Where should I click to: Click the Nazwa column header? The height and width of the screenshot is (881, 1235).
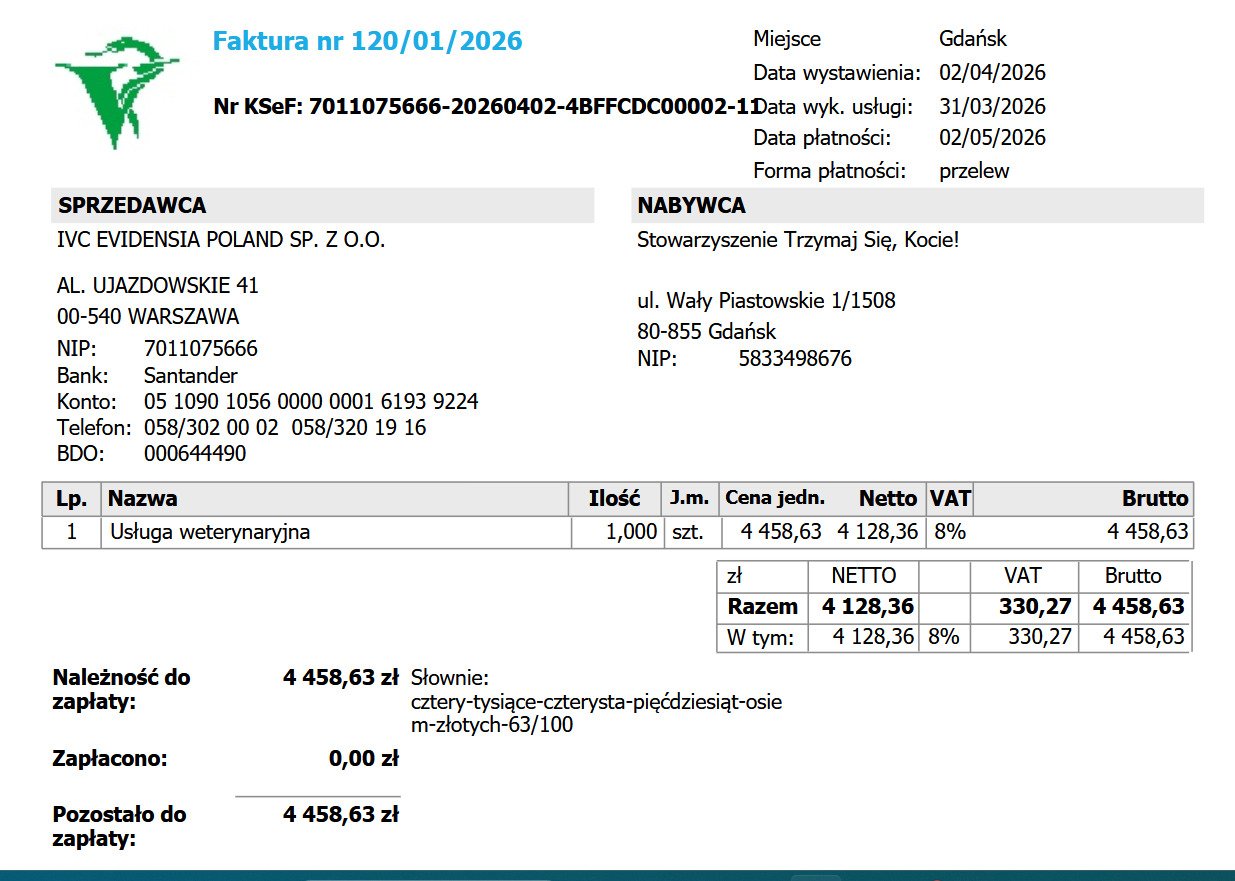(336, 498)
